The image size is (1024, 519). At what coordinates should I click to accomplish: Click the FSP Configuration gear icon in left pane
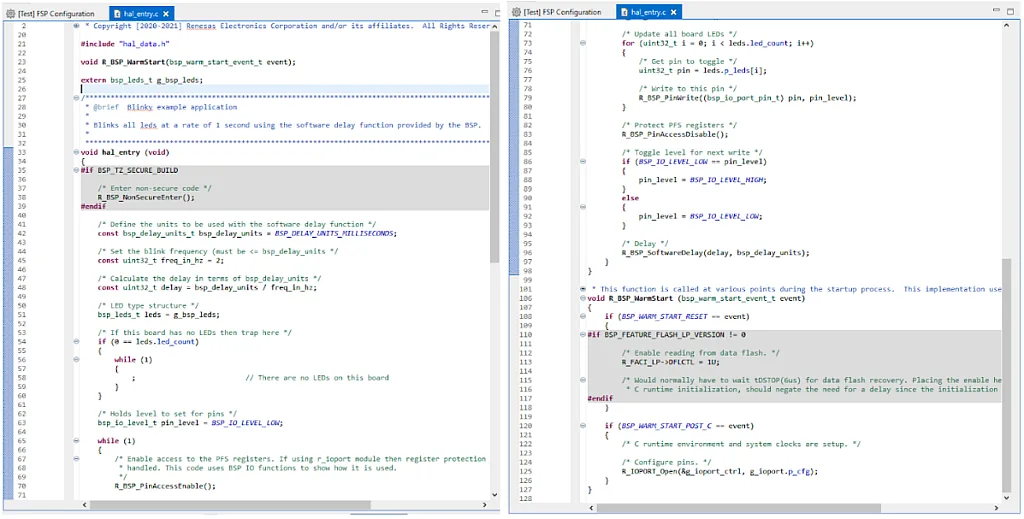(x=9, y=13)
